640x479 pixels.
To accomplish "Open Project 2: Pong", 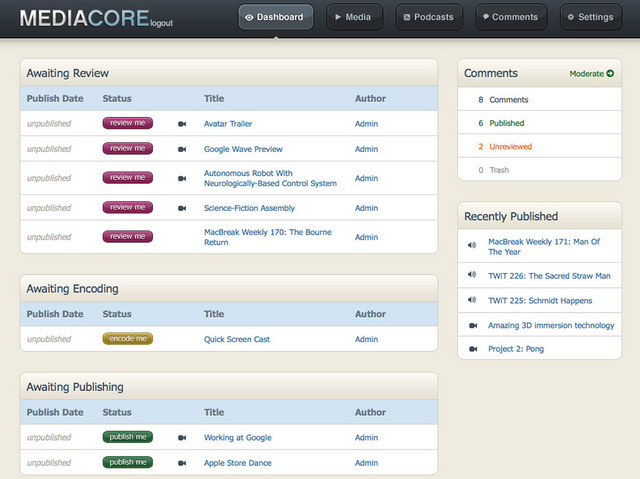I will (516, 349).
